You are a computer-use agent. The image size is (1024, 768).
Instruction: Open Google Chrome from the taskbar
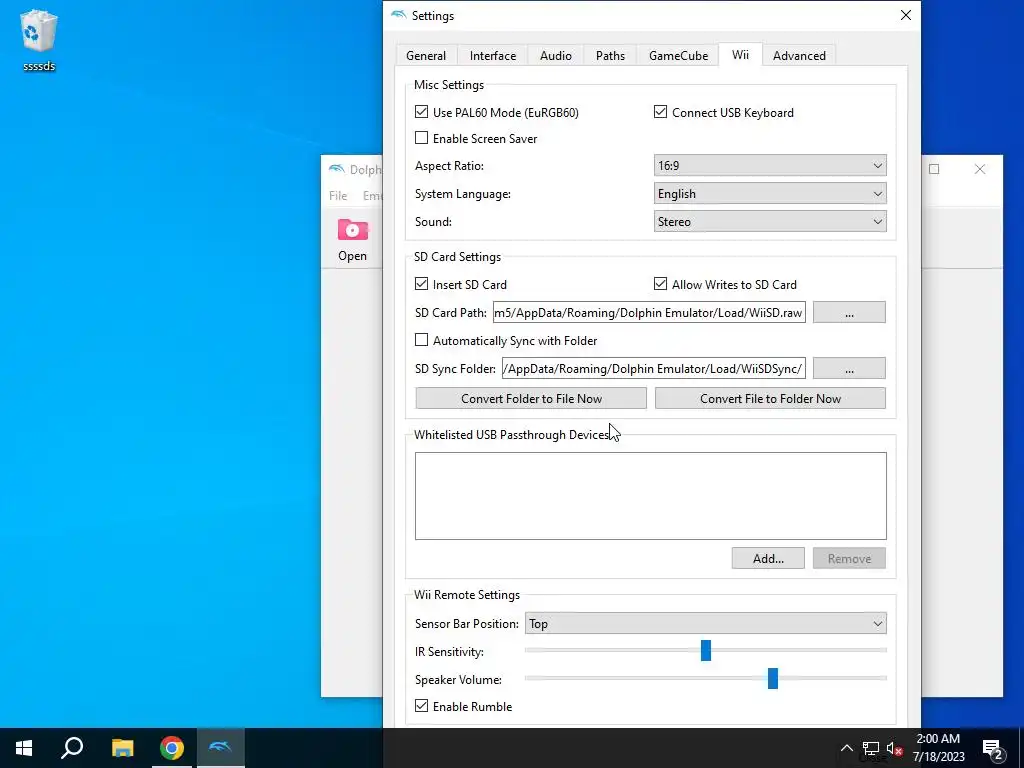tap(171, 748)
